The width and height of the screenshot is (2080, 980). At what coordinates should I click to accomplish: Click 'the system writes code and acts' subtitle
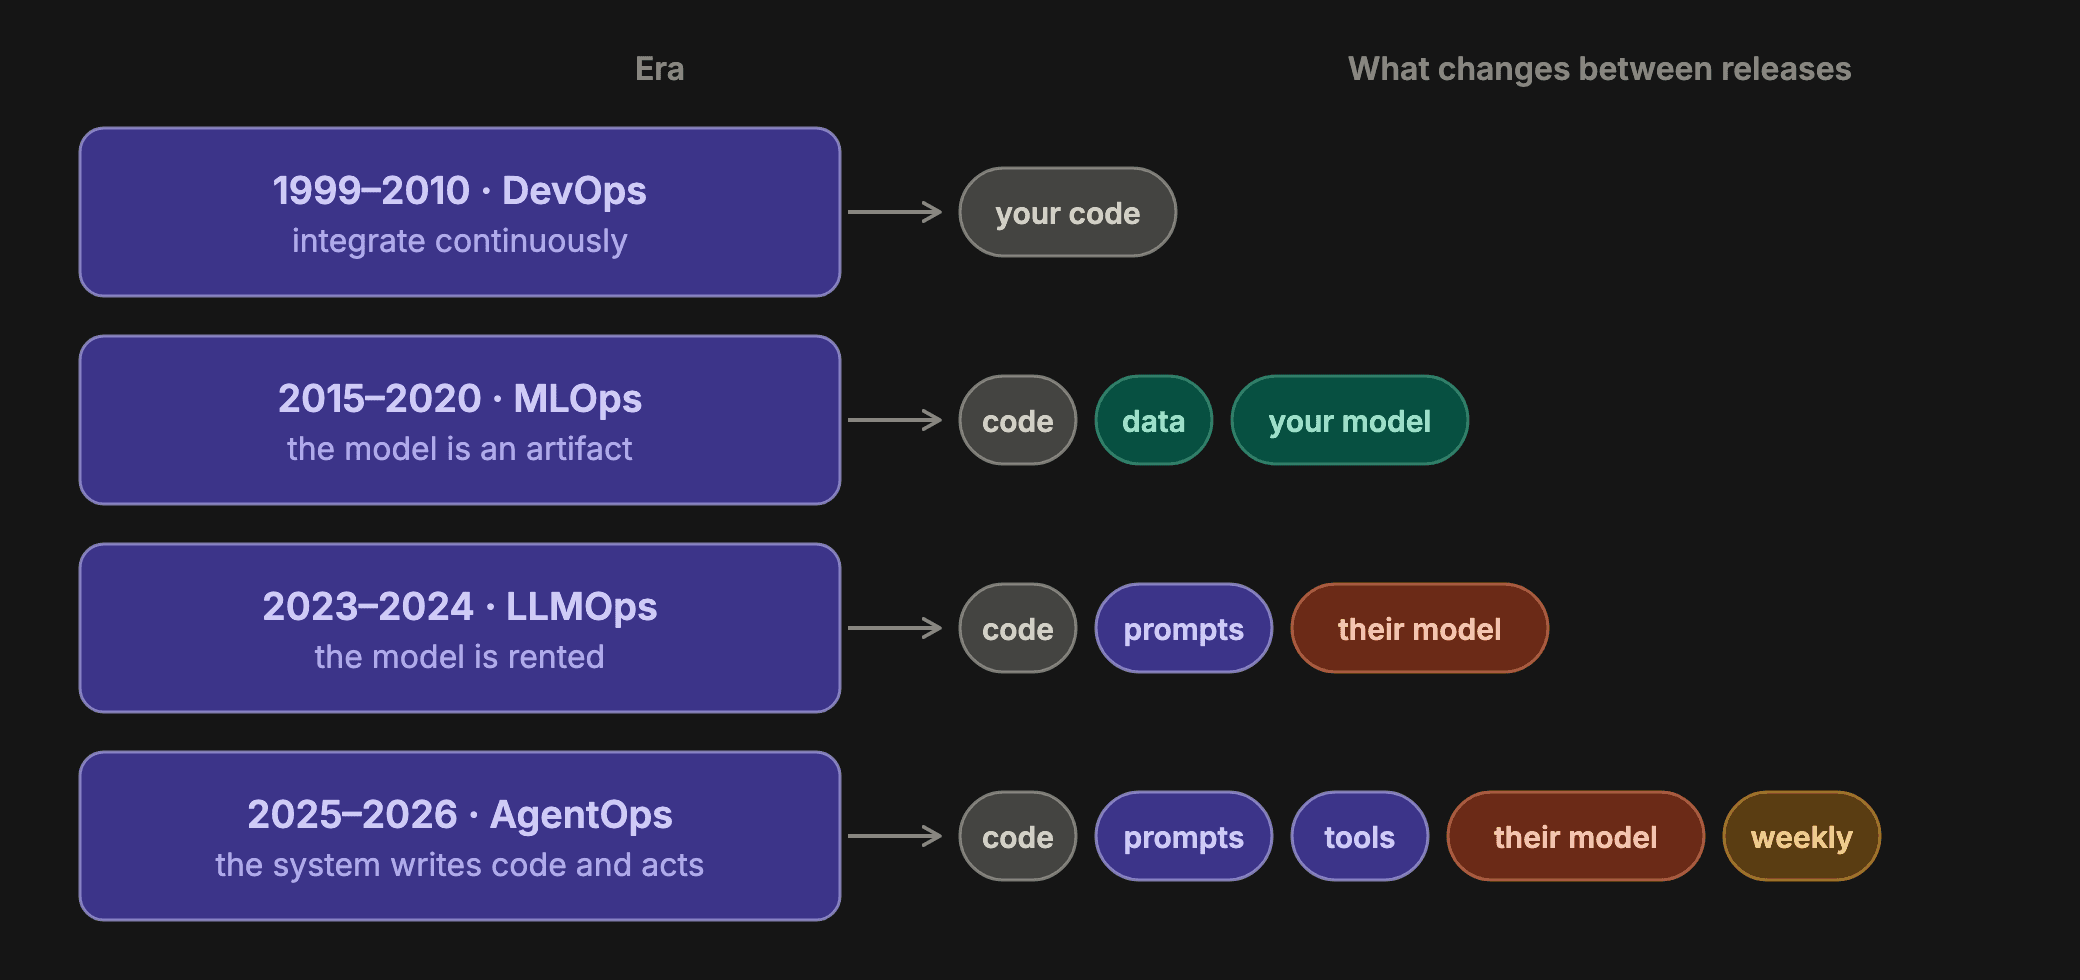pyautogui.click(x=460, y=865)
